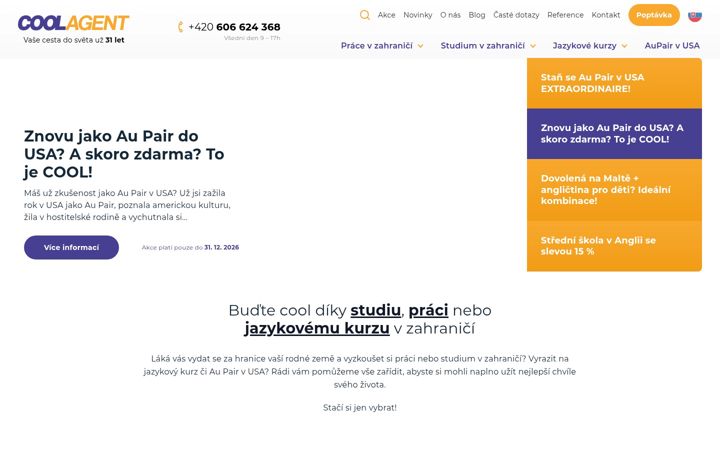Open the O nás page
Image resolution: width=720 pixels, height=450 pixels.
coord(450,15)
